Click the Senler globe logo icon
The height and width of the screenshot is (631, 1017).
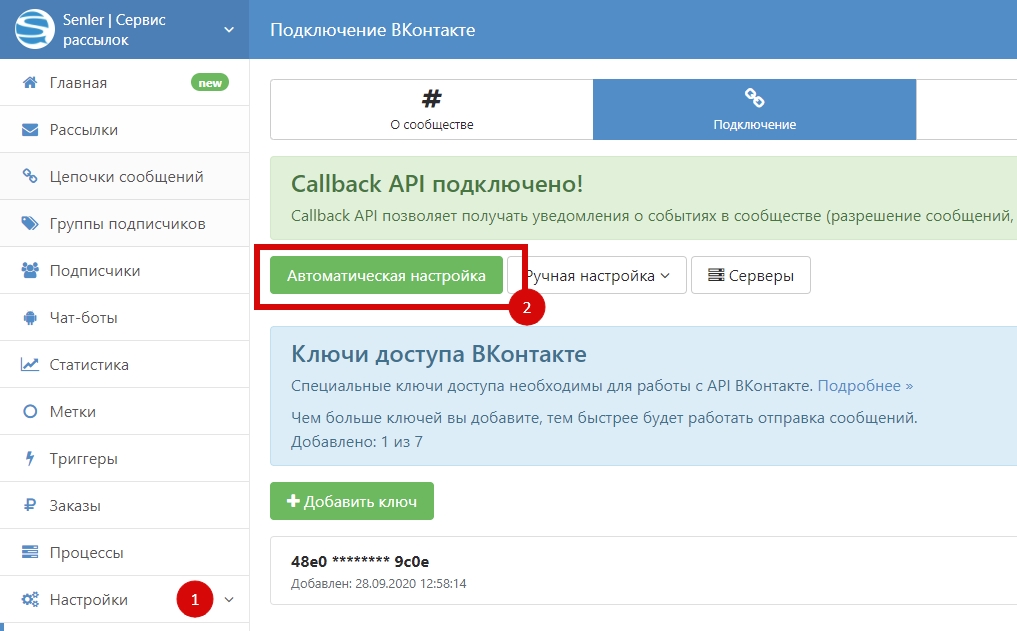coord(33,29)
